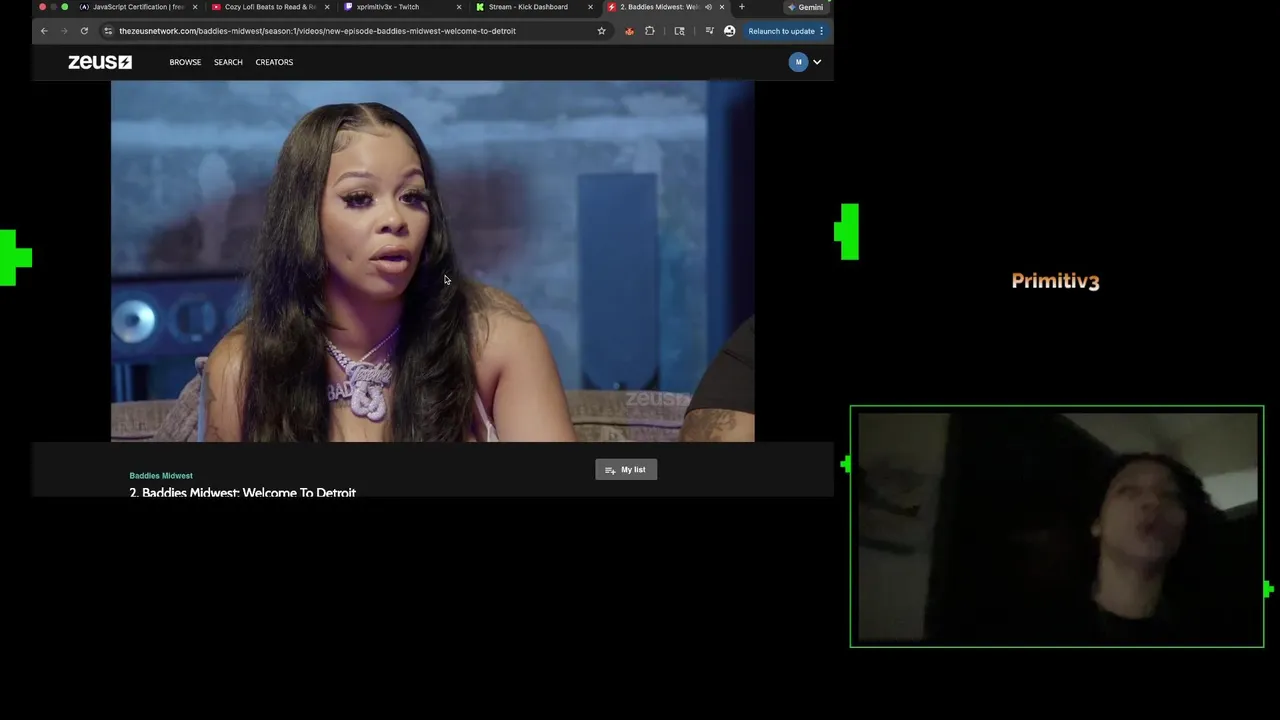Click Relaunch to update button
This screenshot has height=720, width=1280.
pos(786,31)
